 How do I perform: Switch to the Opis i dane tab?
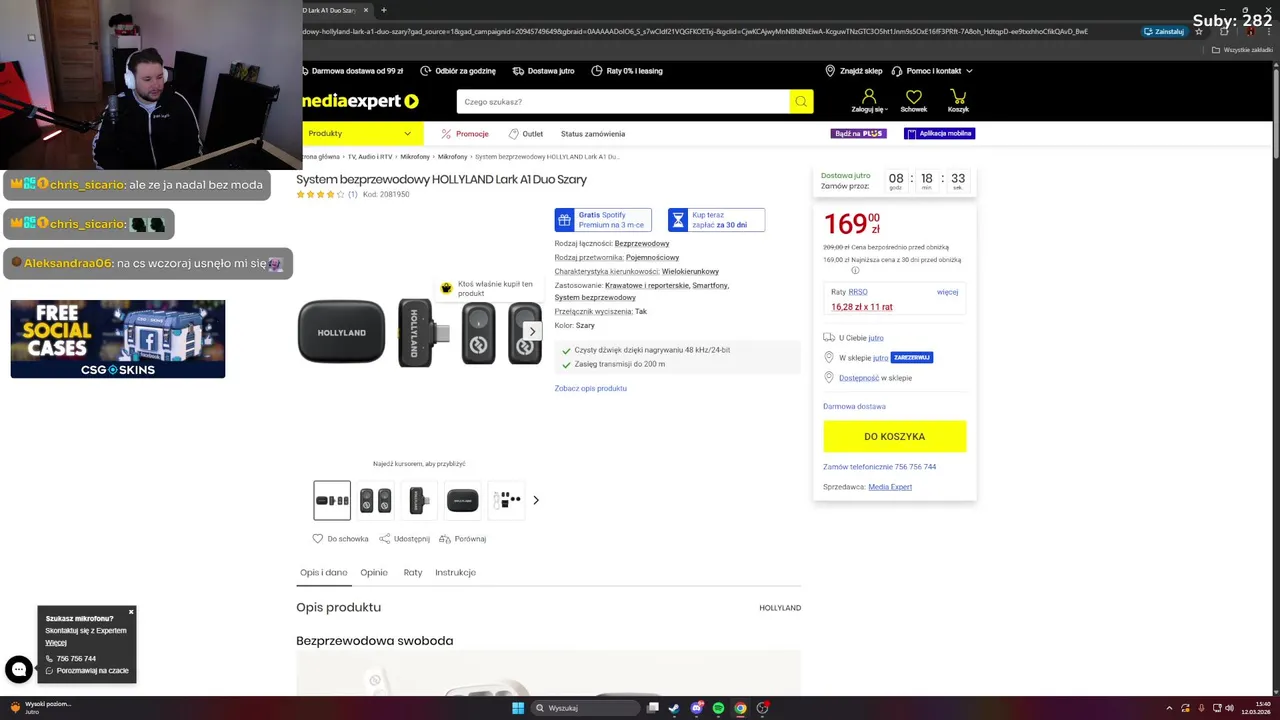[323, 573]
